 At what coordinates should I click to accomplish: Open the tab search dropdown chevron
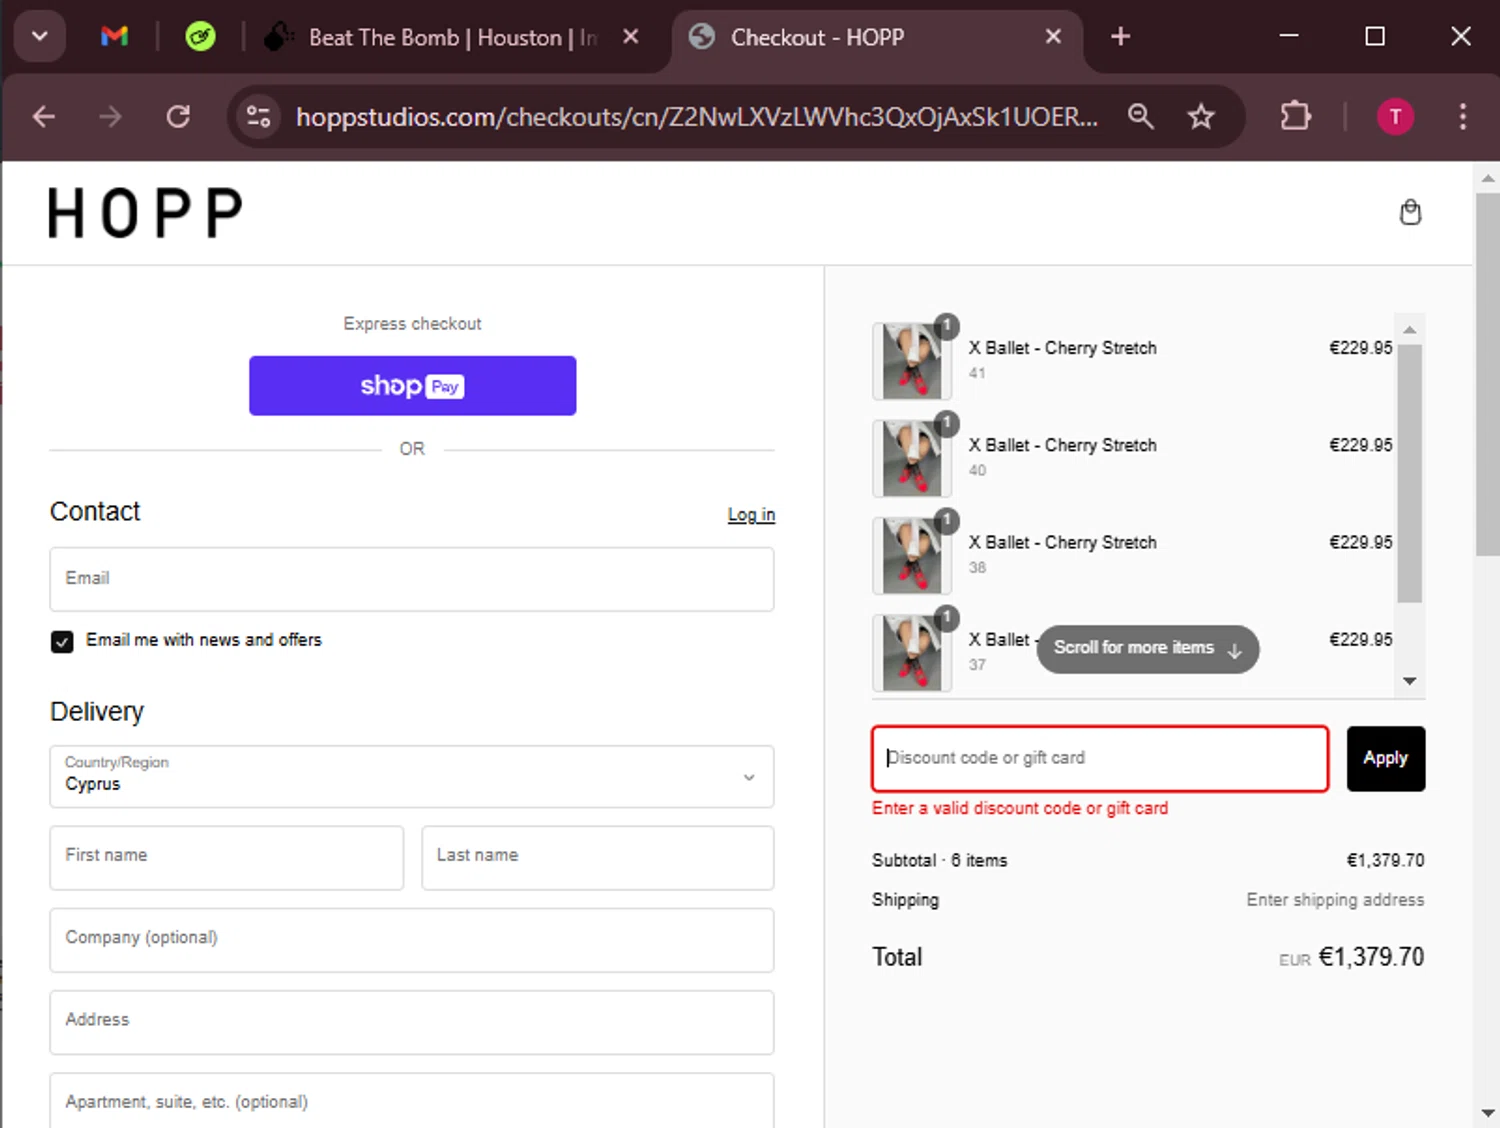(40, 37)
